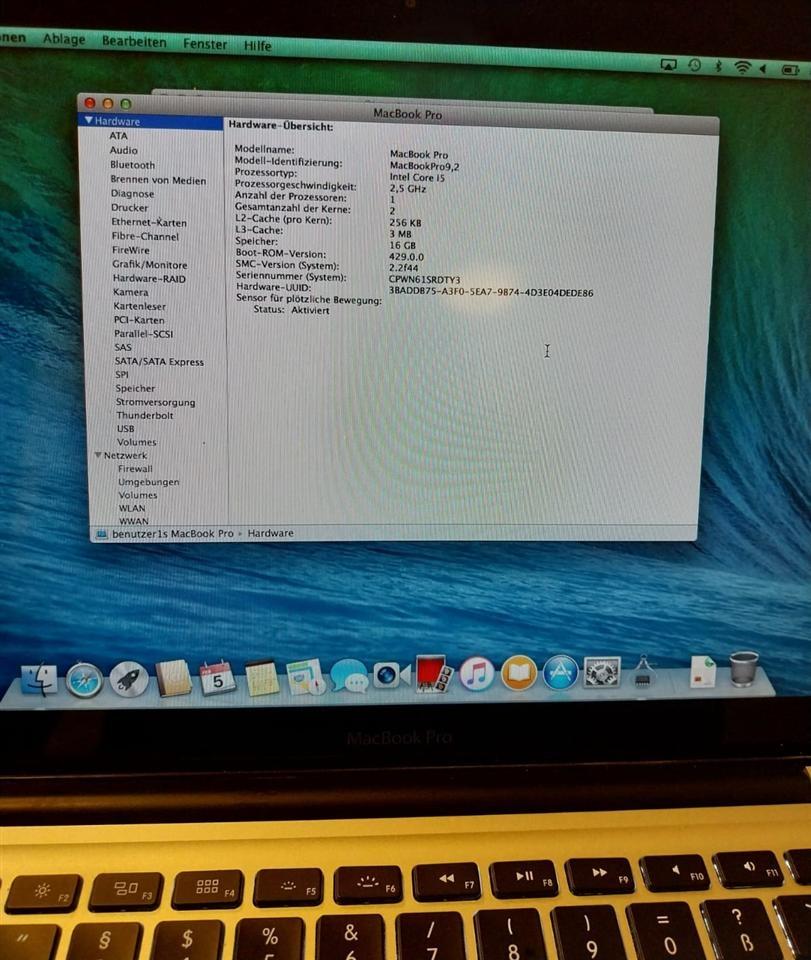
Task: Open document stack in Dock
Action: (x=703, y=670)
